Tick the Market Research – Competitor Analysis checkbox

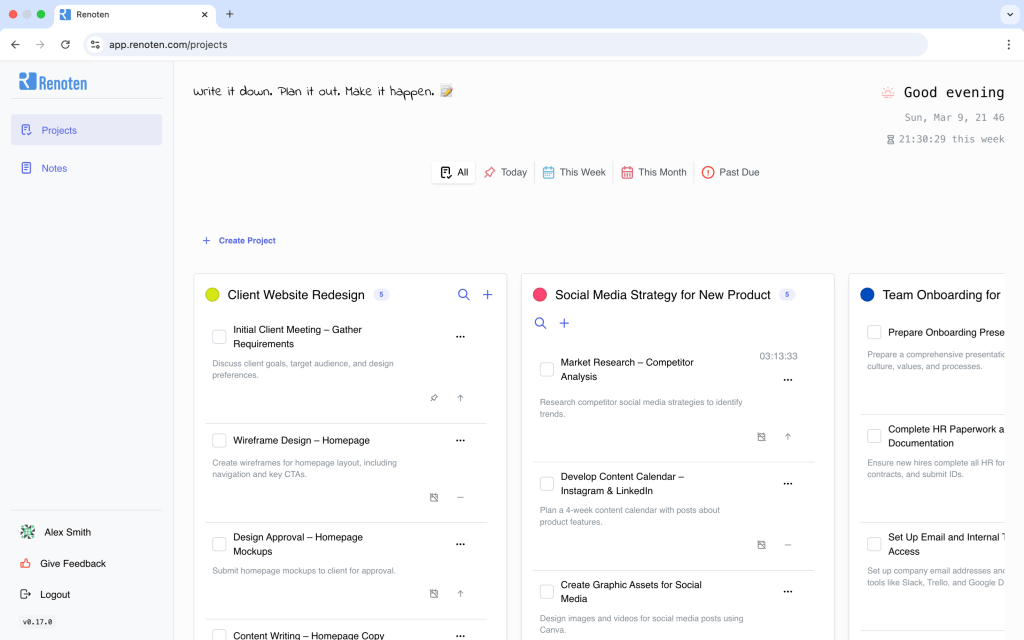tap(547, 370)
